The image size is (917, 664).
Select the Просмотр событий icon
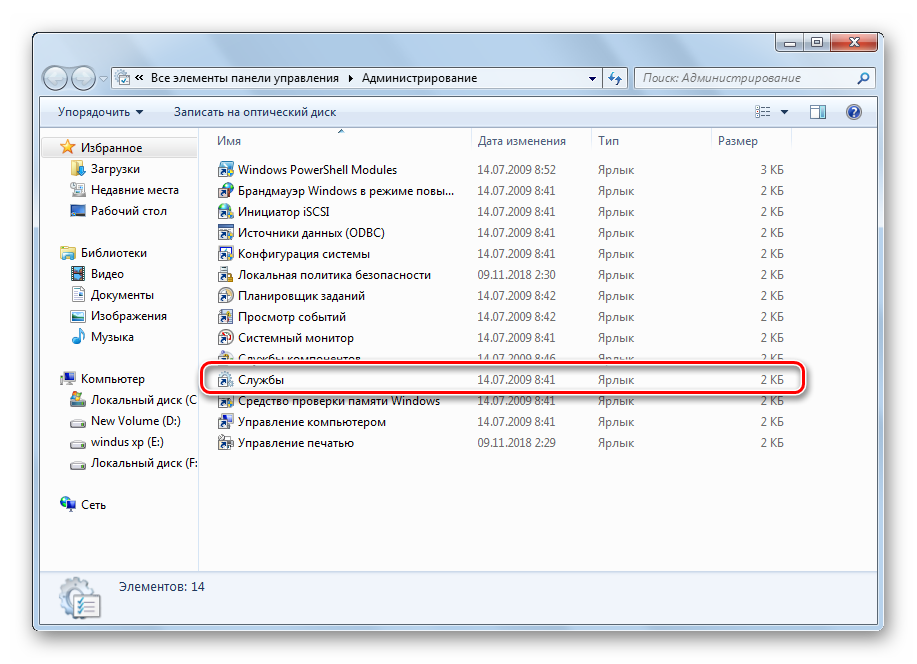coord(226,317)
